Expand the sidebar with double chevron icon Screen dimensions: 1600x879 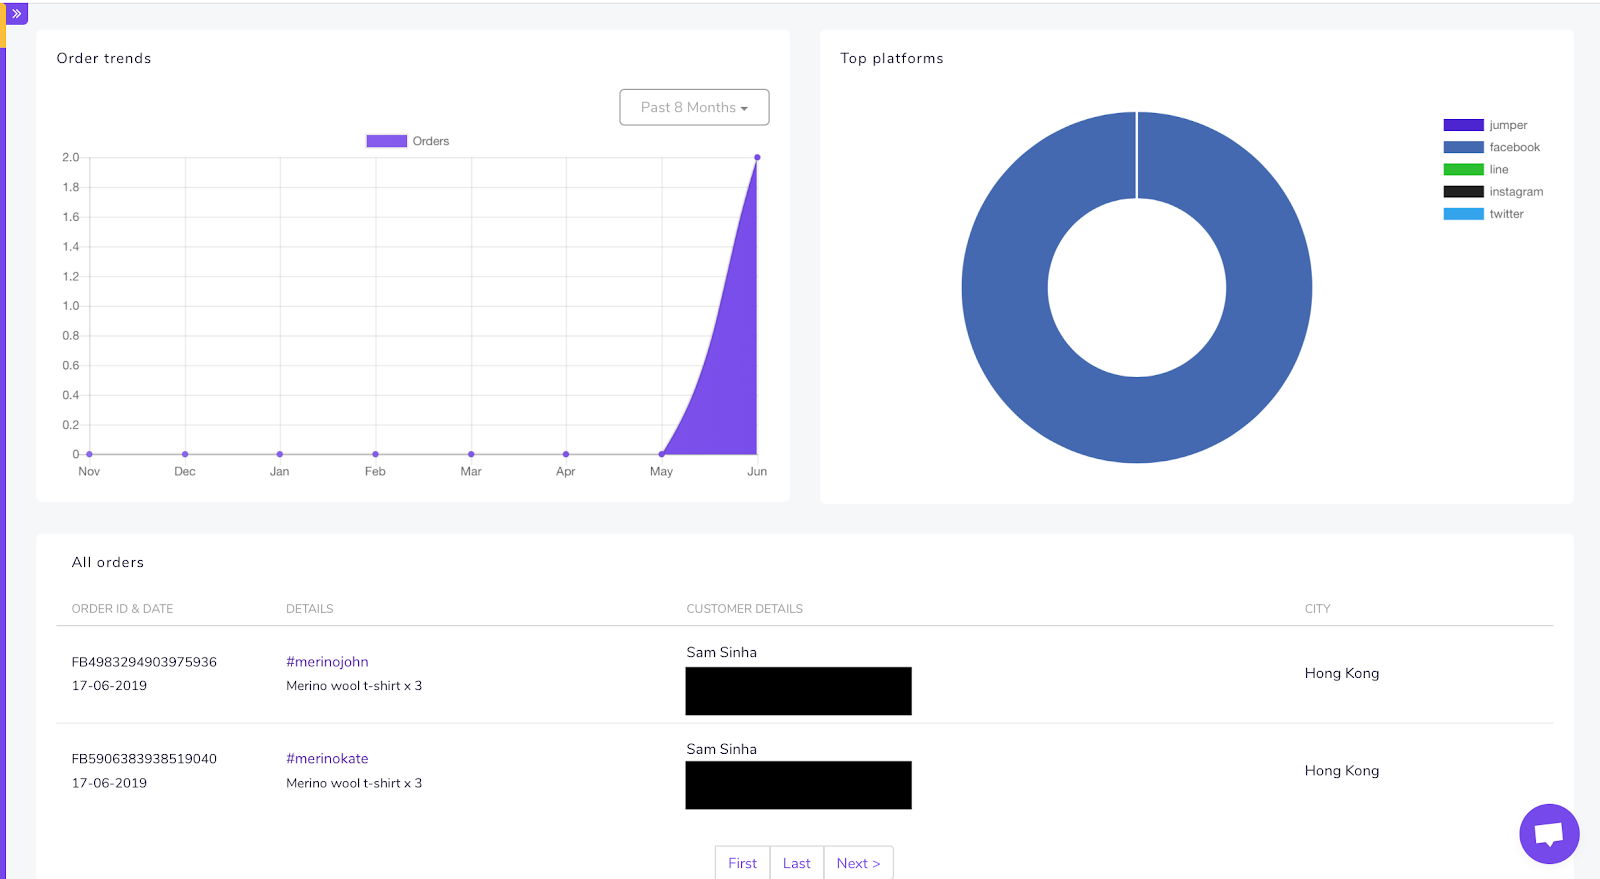coord(16,14)
